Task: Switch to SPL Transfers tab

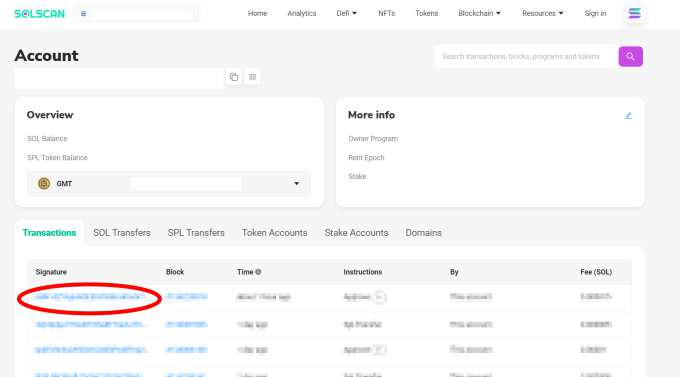Action: pyautogui.click(x=196, y=233)
